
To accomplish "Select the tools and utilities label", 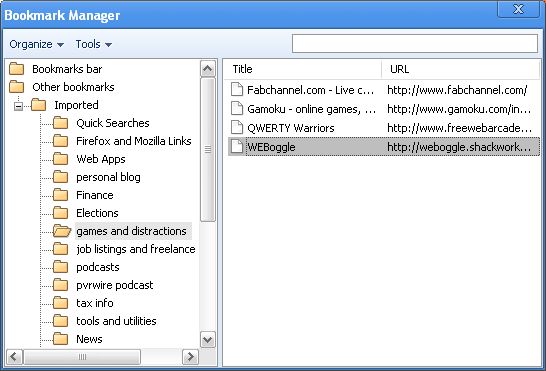I will click(116, 321).
